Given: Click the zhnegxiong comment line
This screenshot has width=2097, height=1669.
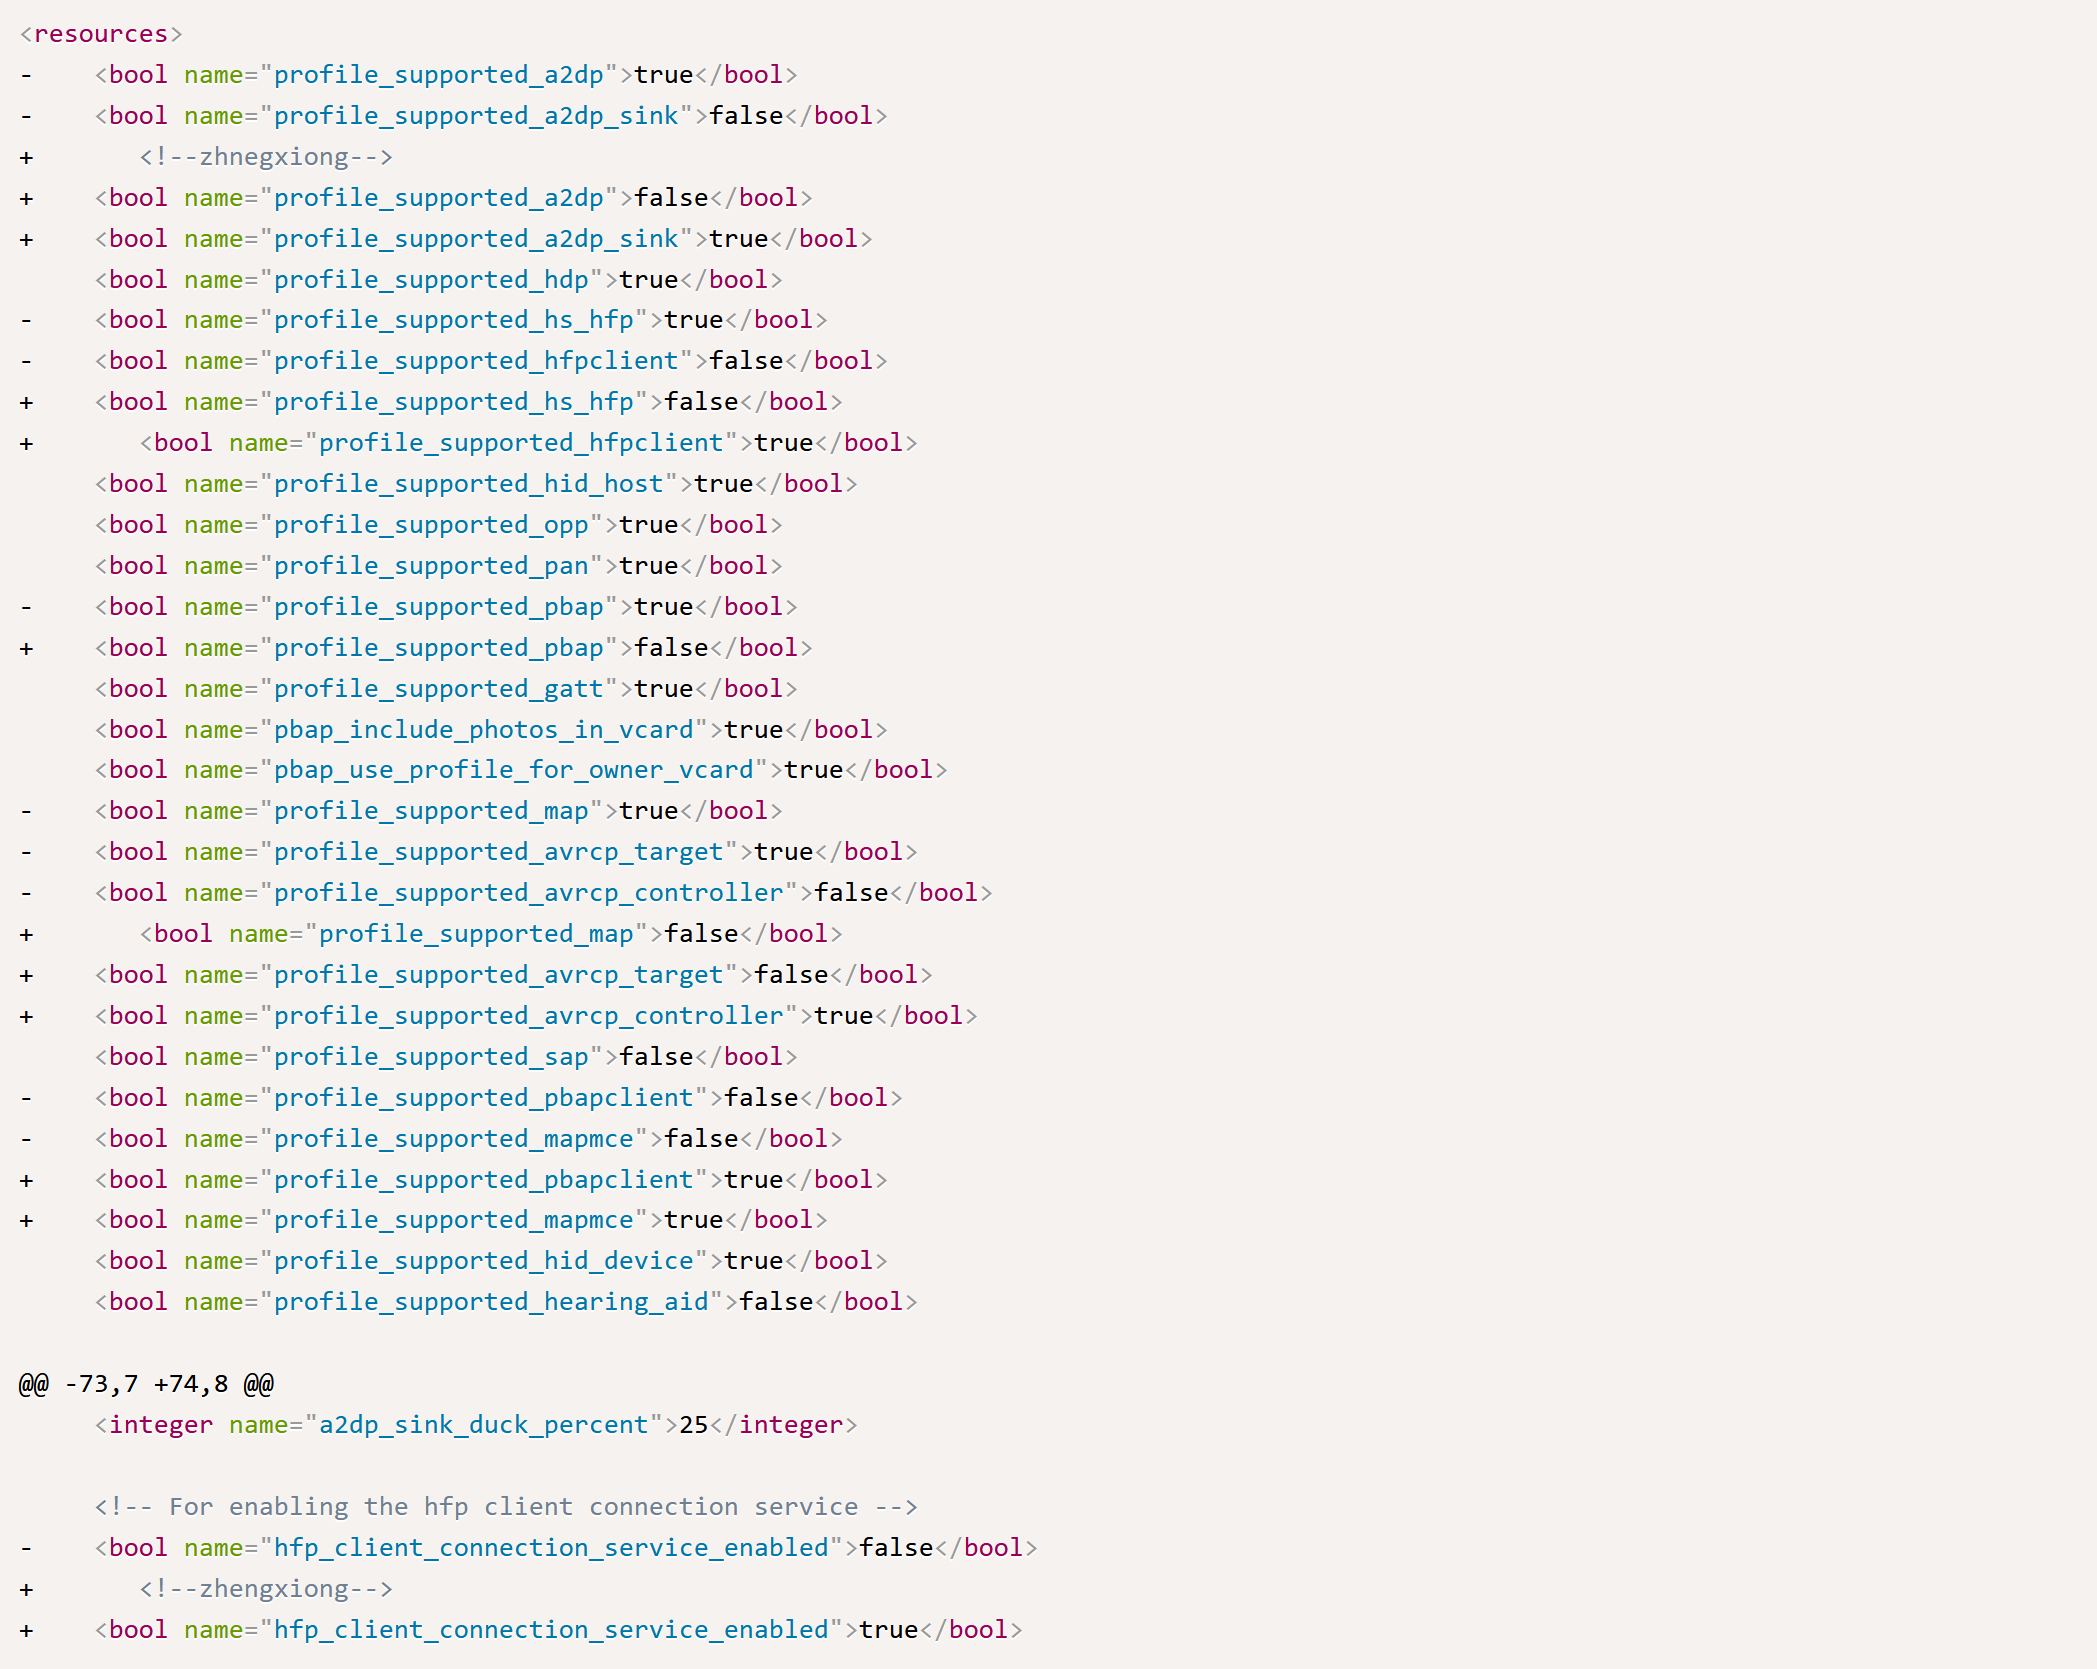Looking at the screenshot, I should tap(266, 157).
